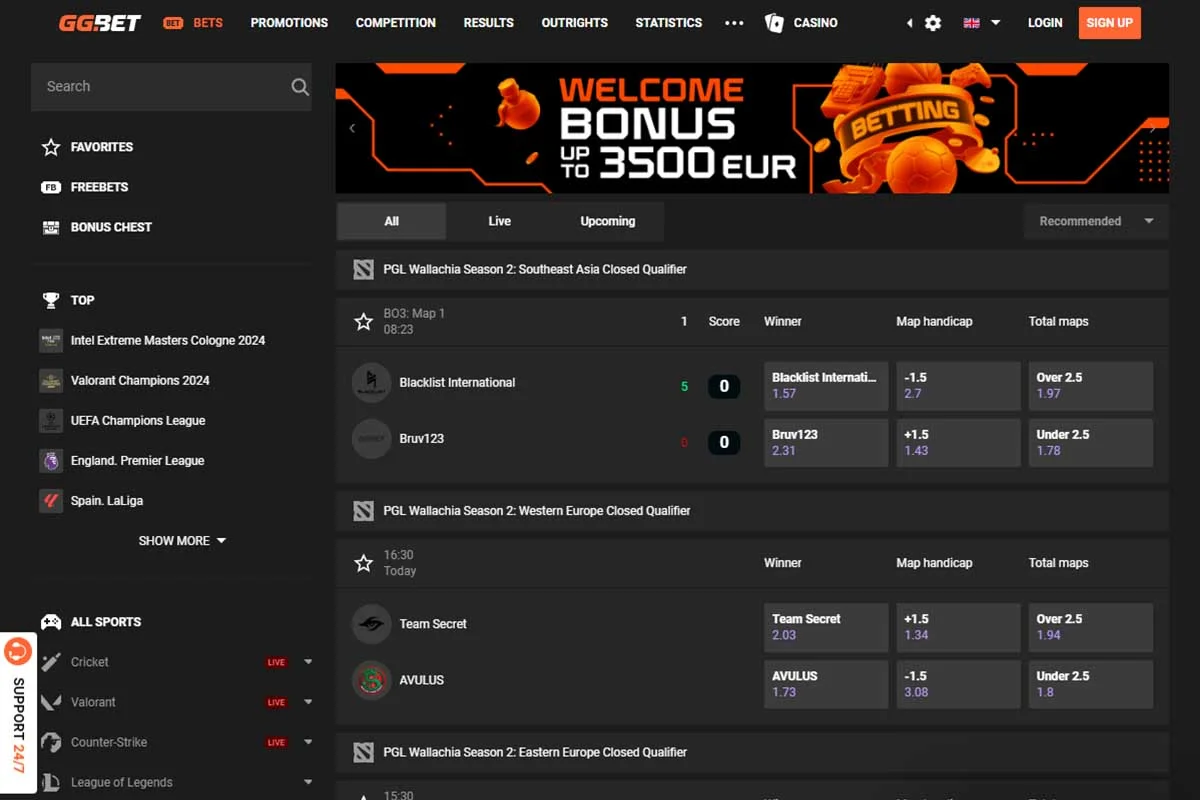Click UEFA Champions League icon
This screenshot has height=800, width=1200.
(51, 420)
